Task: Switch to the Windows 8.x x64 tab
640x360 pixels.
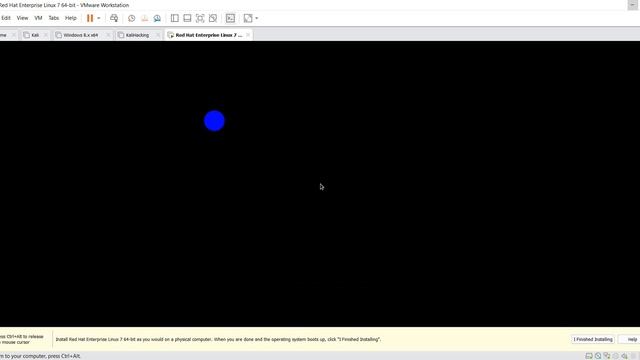Action: pyautogui.click(x=80, y=35)
